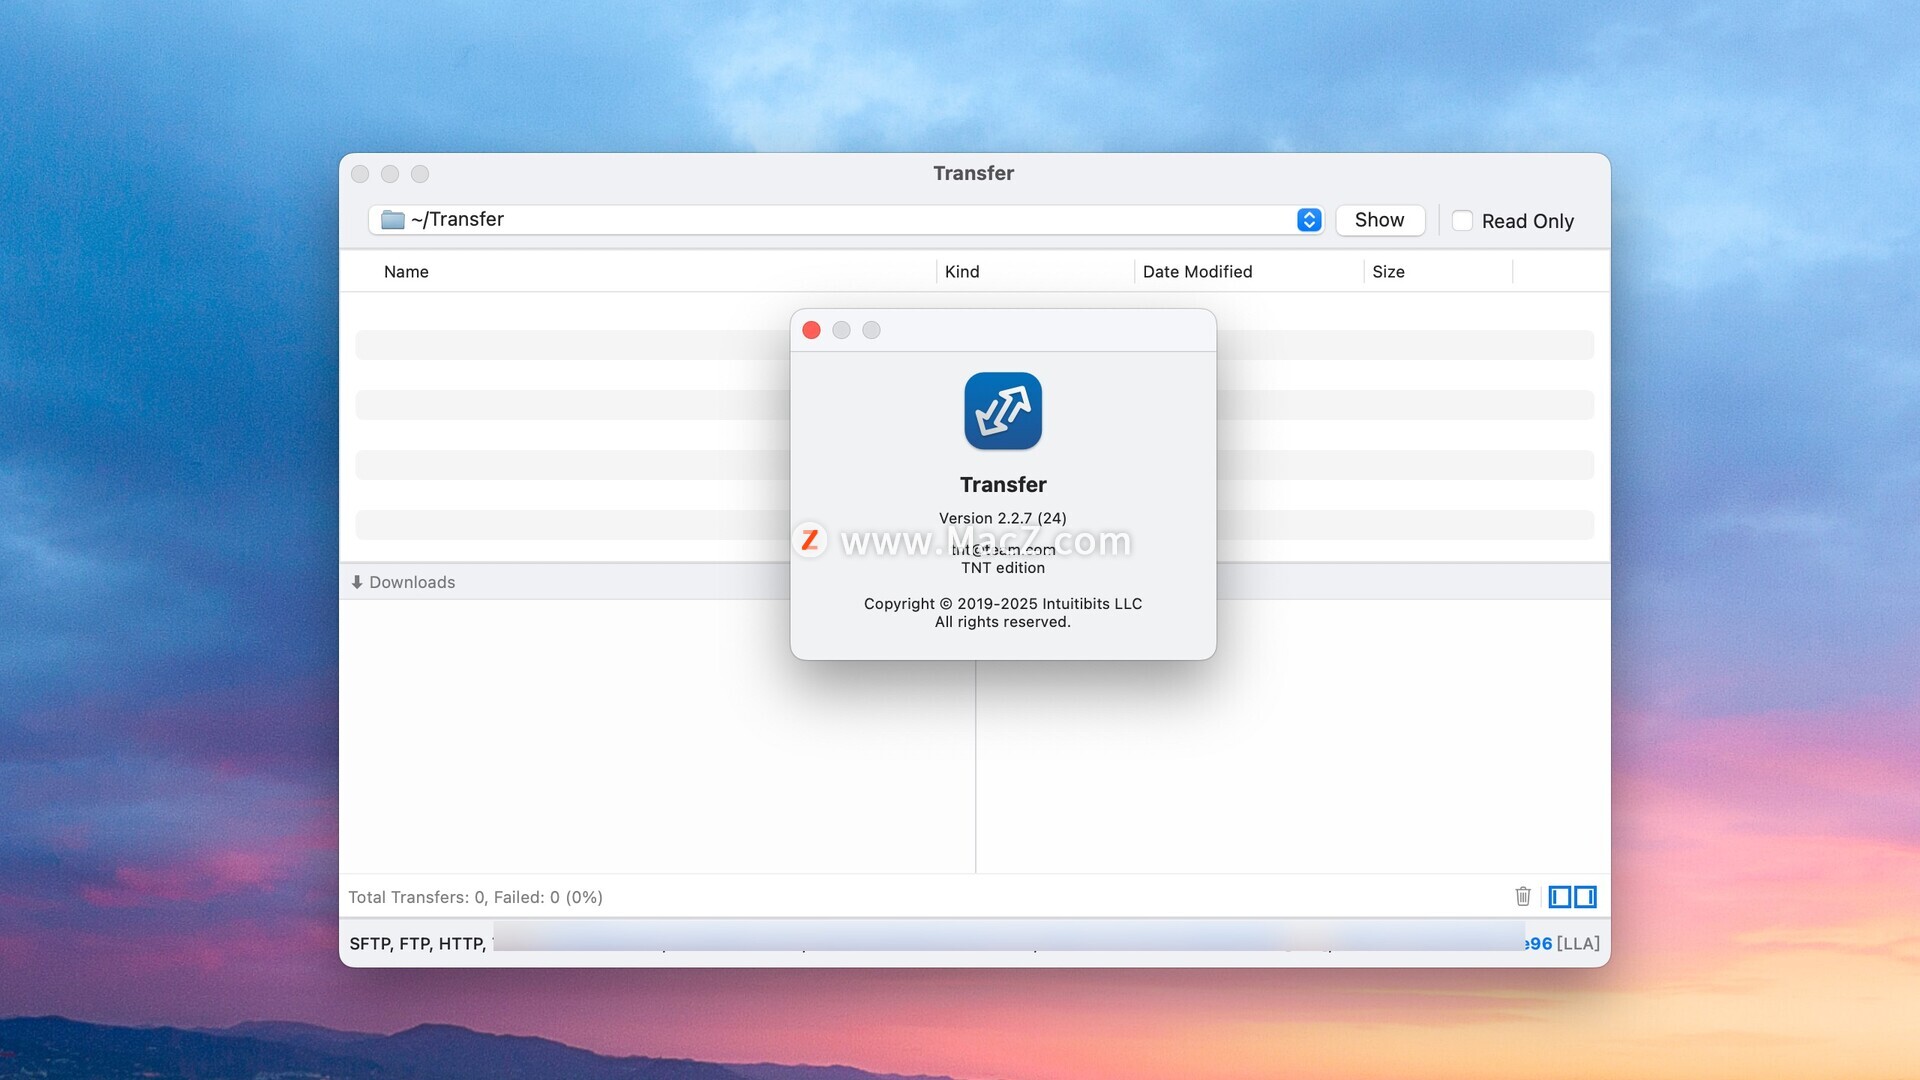Toggle the left pane layout icon
The height and width of the screenshot is (1080, 1920).
[x=1560, y=897]
